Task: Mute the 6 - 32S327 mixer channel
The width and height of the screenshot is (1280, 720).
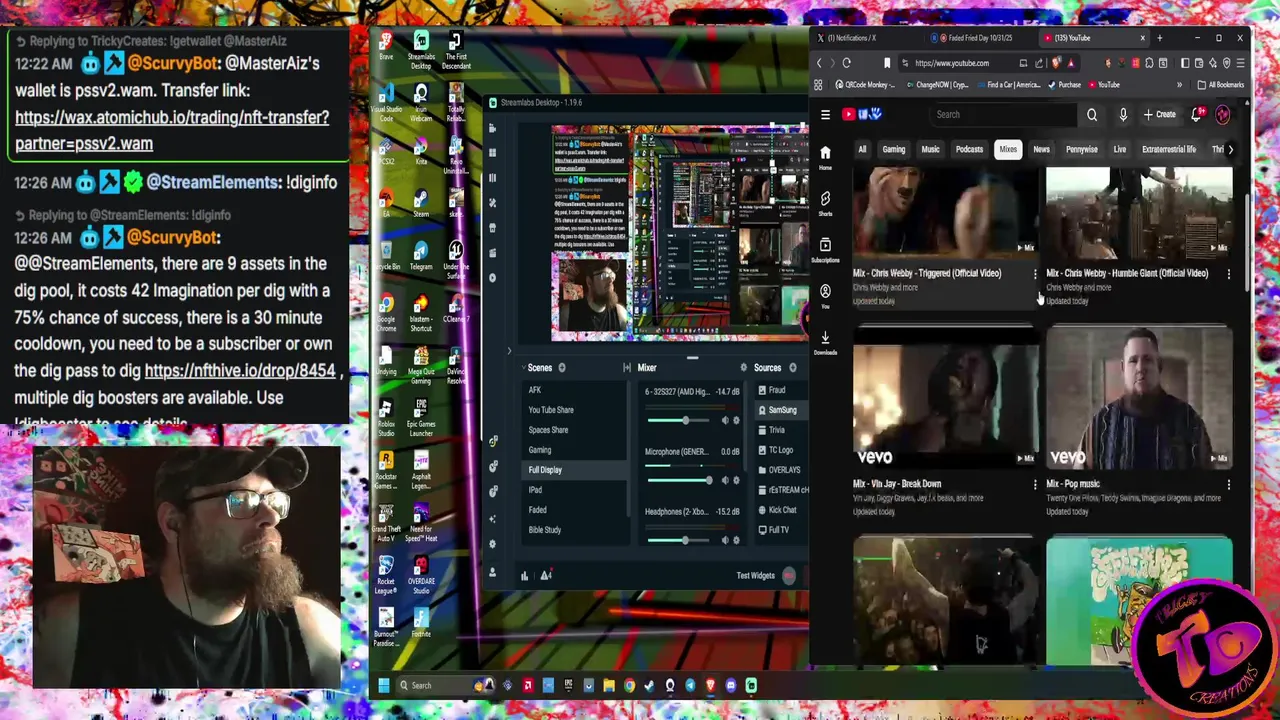Action: (x=725, y=421)
